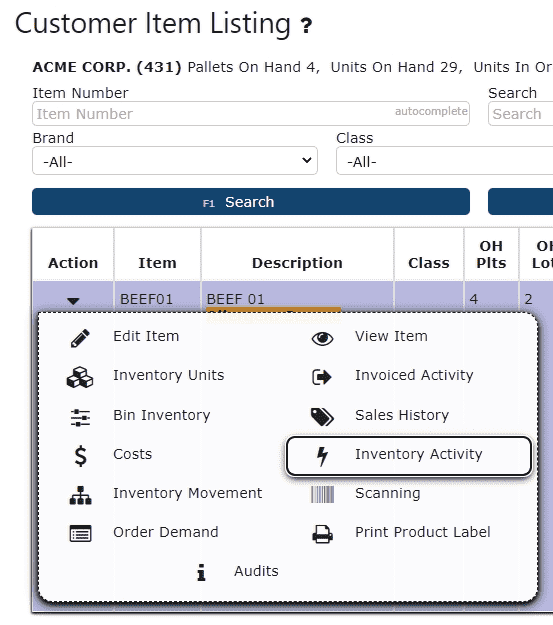
Task: Click the pencil Edit Item icon
Action: (80, 338)
